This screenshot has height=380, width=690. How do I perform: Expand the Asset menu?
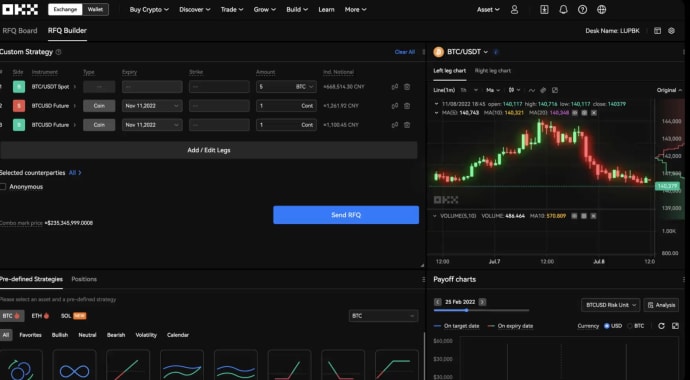pos(488,9)
